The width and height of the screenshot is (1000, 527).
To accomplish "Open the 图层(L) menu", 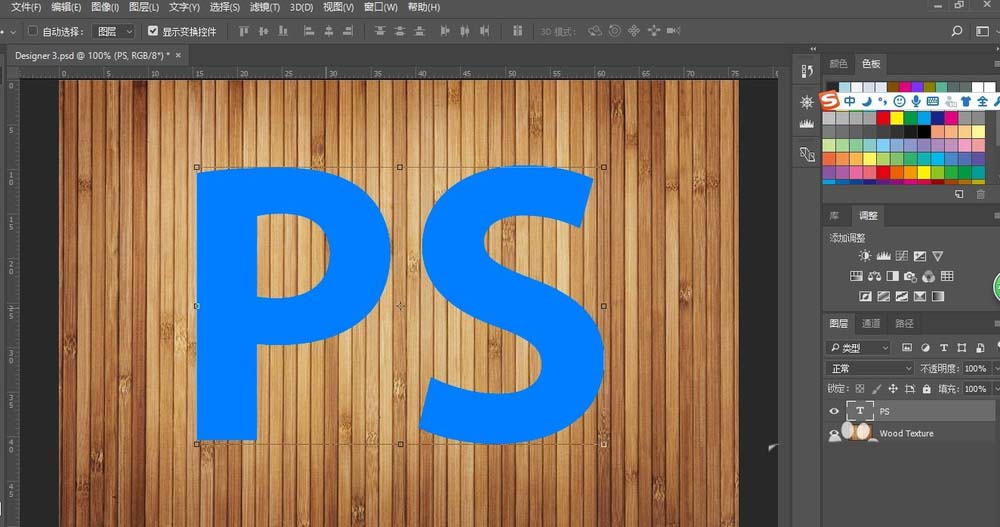I will (144, 7).
